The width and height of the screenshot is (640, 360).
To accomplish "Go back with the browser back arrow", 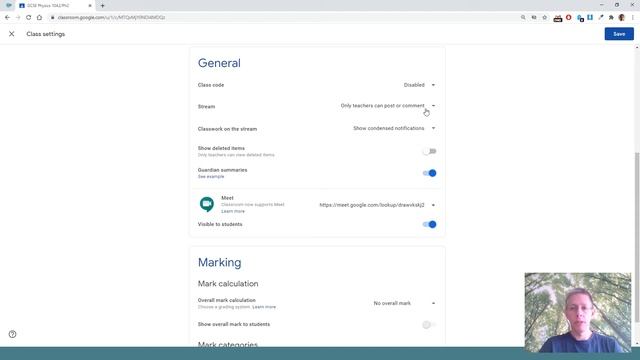I will 7,18.
